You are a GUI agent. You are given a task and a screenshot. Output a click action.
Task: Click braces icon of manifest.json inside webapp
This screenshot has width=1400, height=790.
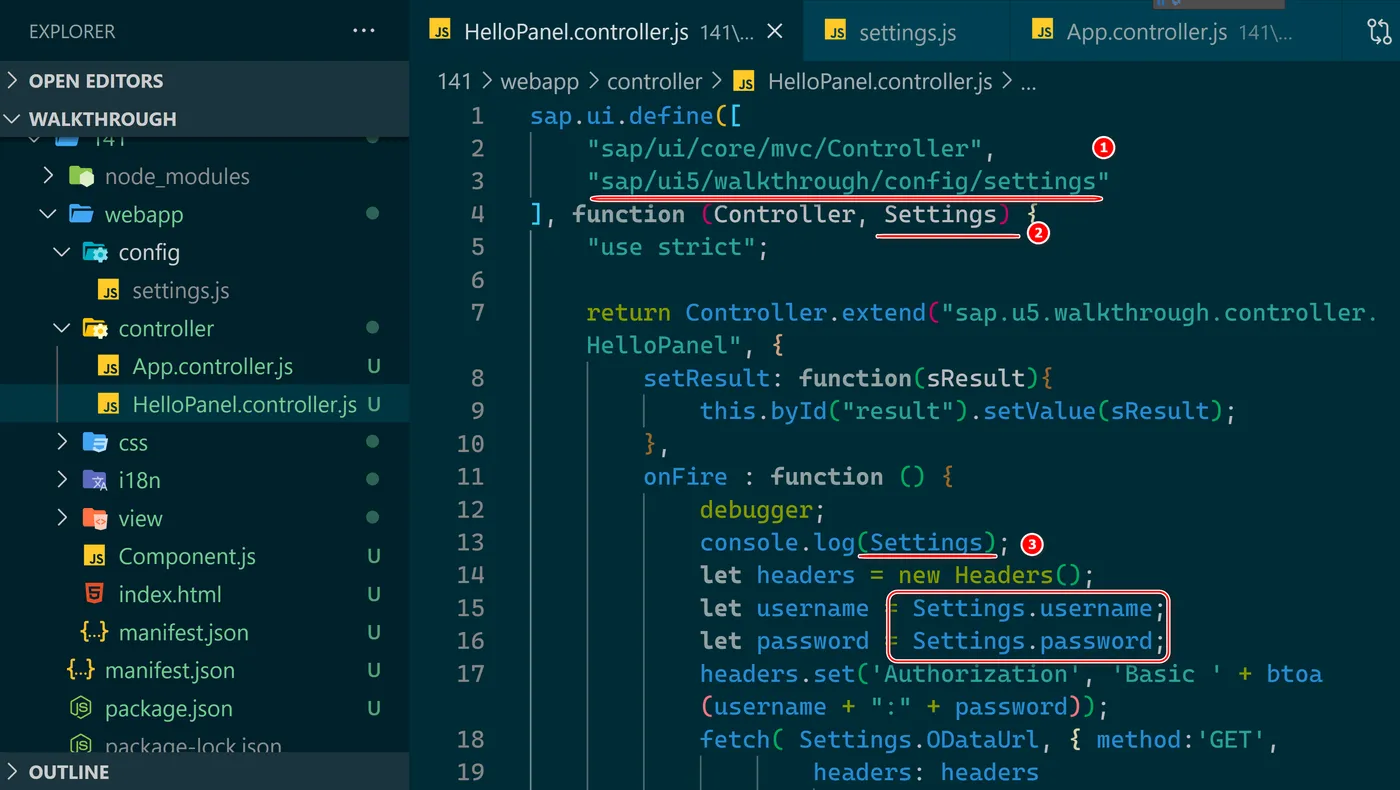pyautogui.click(x=95, y=633)
